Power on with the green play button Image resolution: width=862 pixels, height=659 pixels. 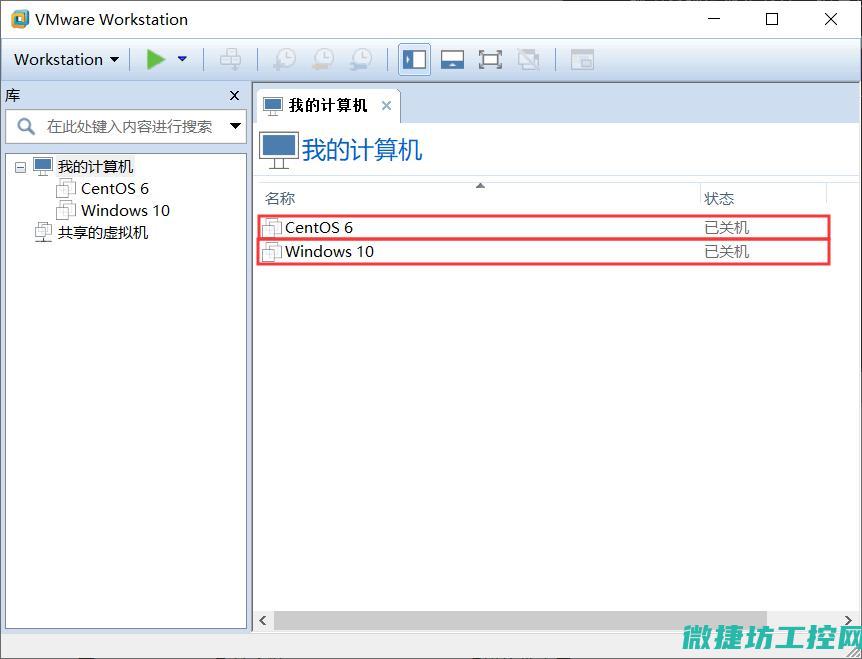(x=156, y=59)
